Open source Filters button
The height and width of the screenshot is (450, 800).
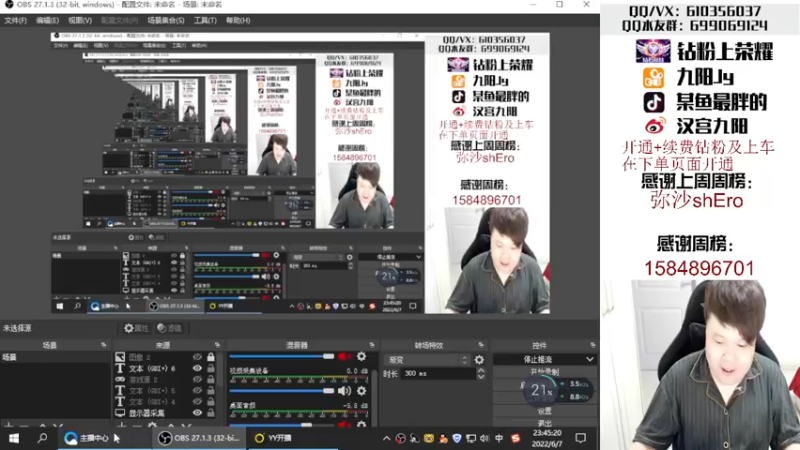169,328
